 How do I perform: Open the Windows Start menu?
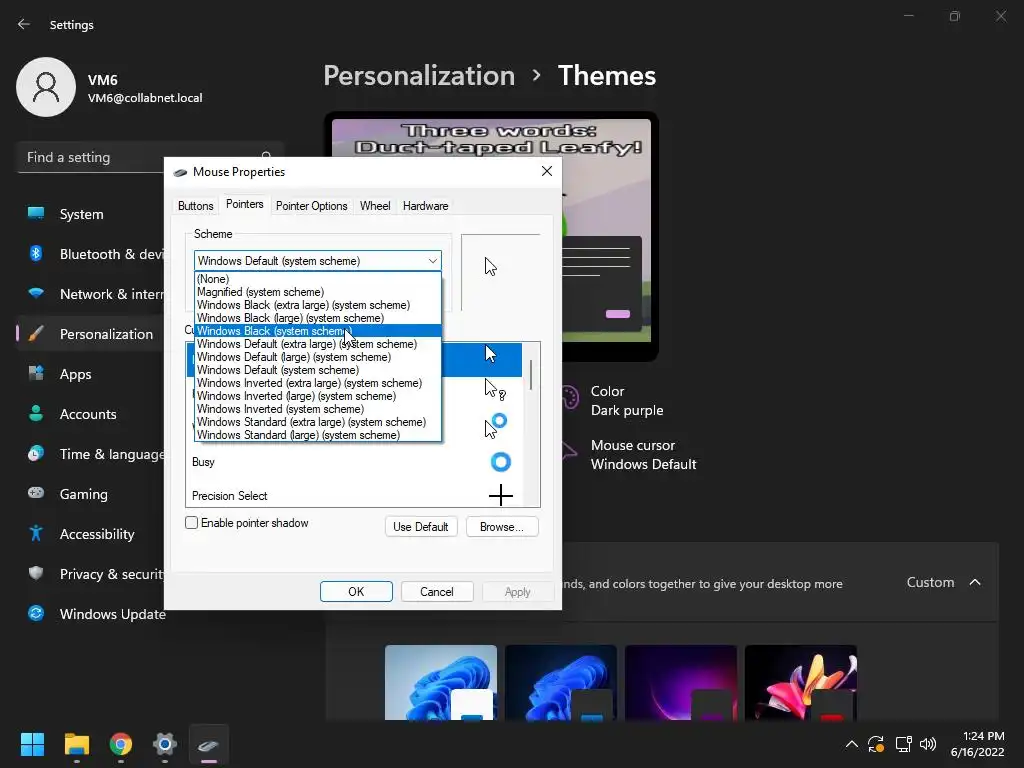(32, 744)
